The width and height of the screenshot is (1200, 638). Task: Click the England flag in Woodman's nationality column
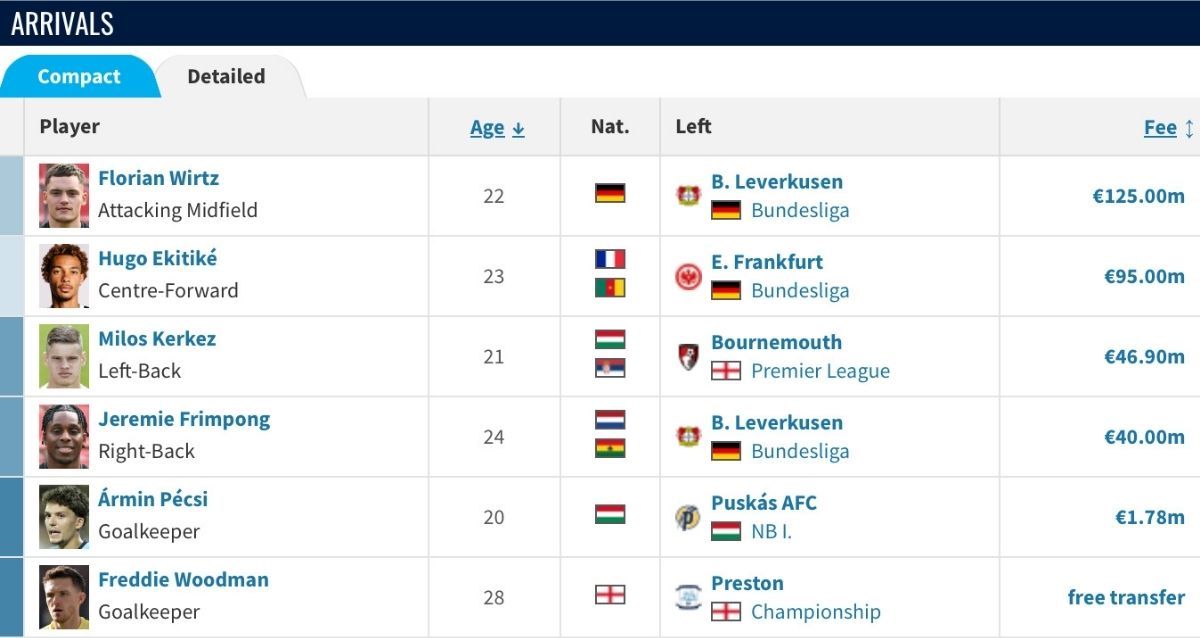pyautogui.click(x=610, y=595)
